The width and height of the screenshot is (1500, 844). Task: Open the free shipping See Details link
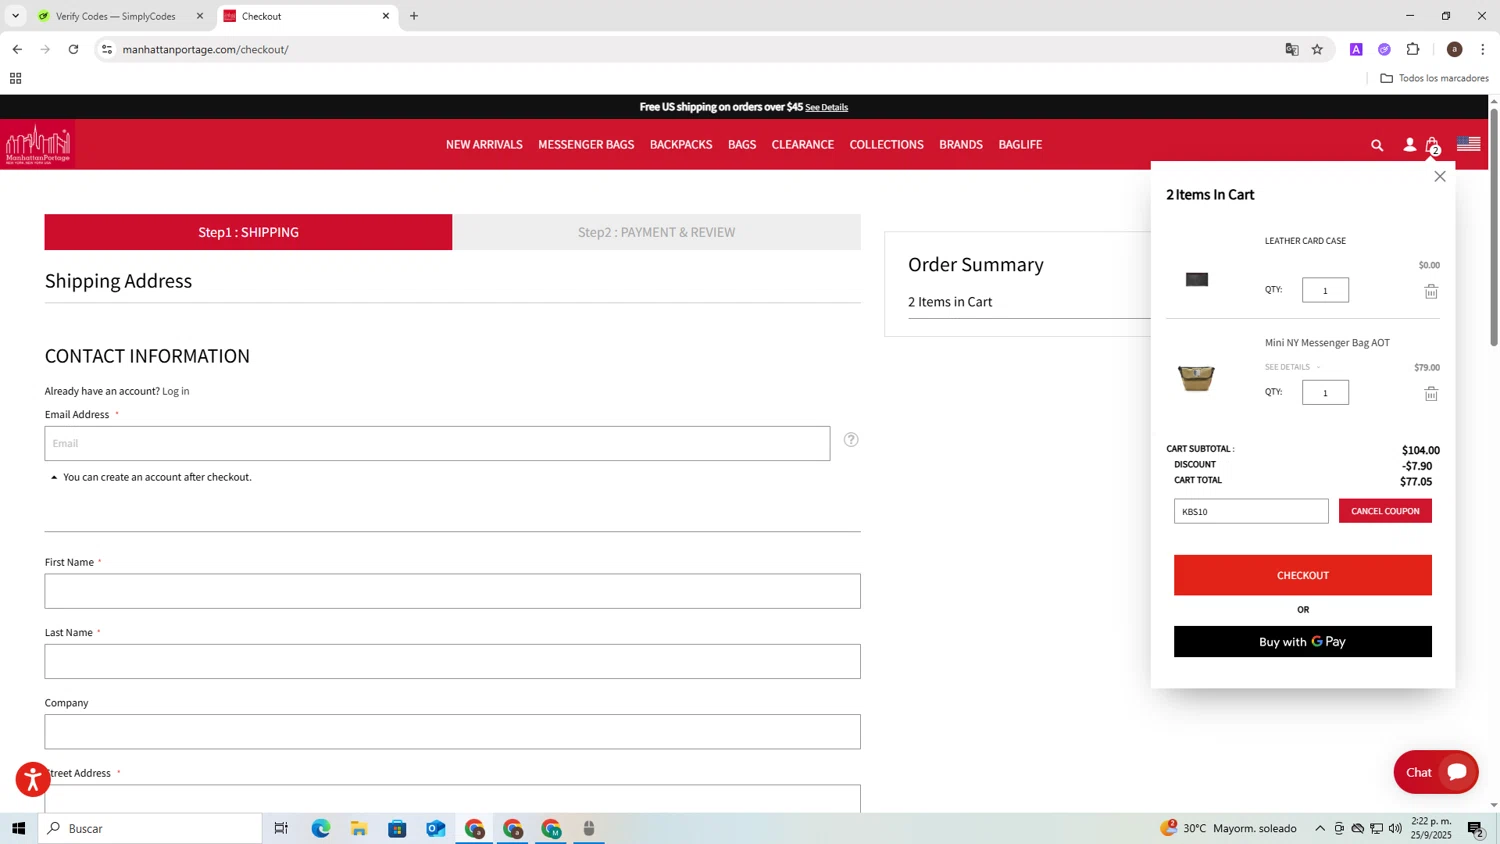(x=826, y=107)
